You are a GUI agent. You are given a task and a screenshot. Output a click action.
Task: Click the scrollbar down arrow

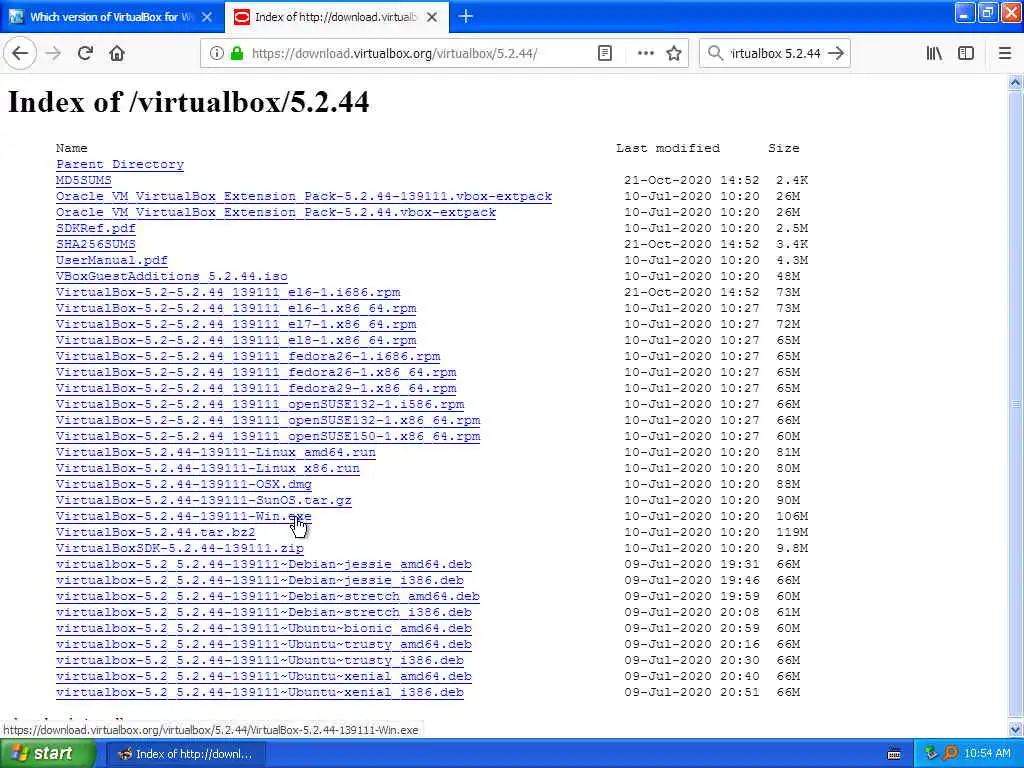point(1016,729)
